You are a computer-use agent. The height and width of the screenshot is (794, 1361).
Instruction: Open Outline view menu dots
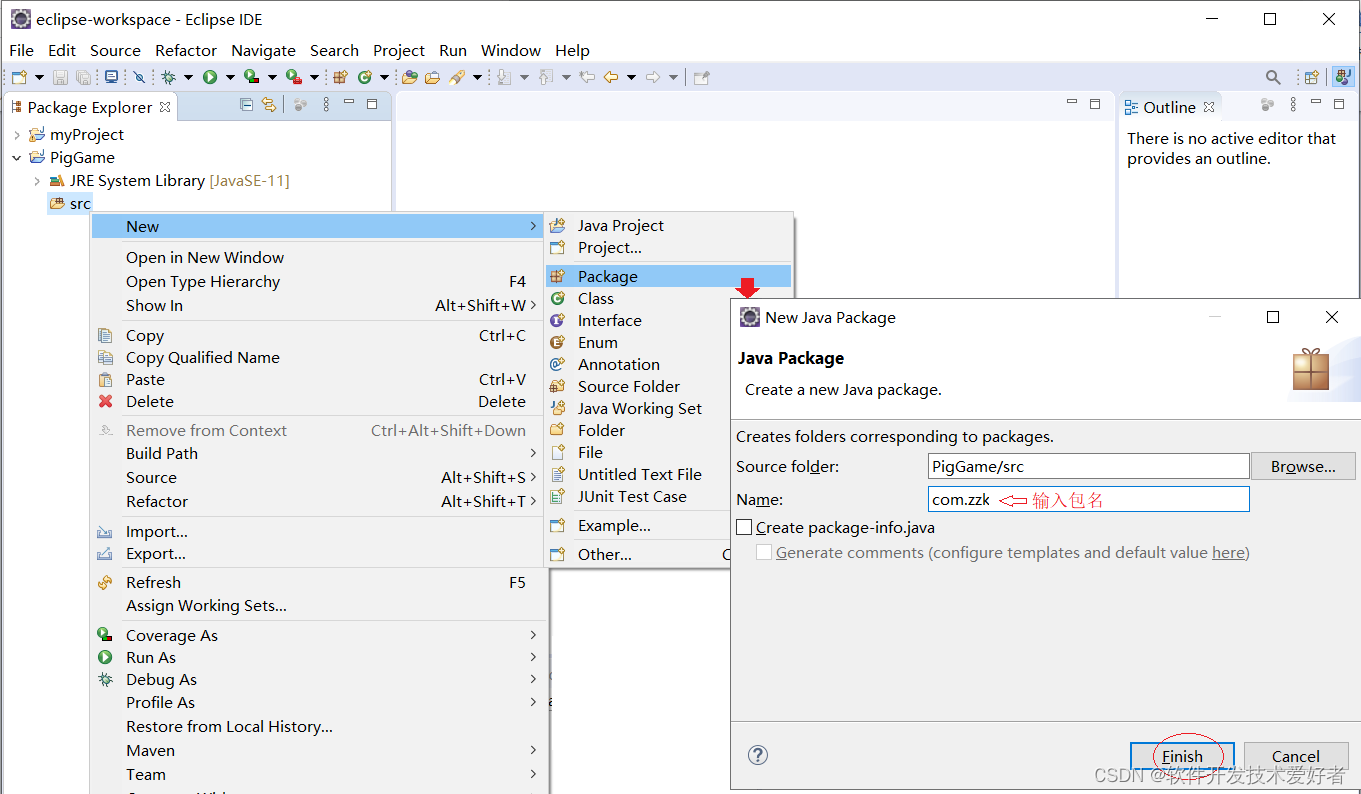1293,105
